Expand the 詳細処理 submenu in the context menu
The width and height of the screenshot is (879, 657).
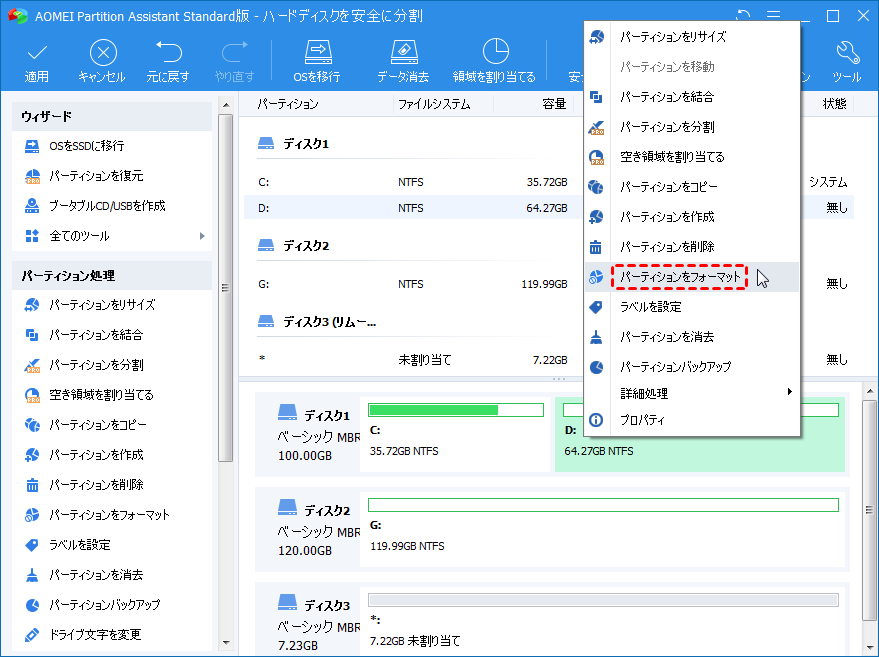click(692, 394)
